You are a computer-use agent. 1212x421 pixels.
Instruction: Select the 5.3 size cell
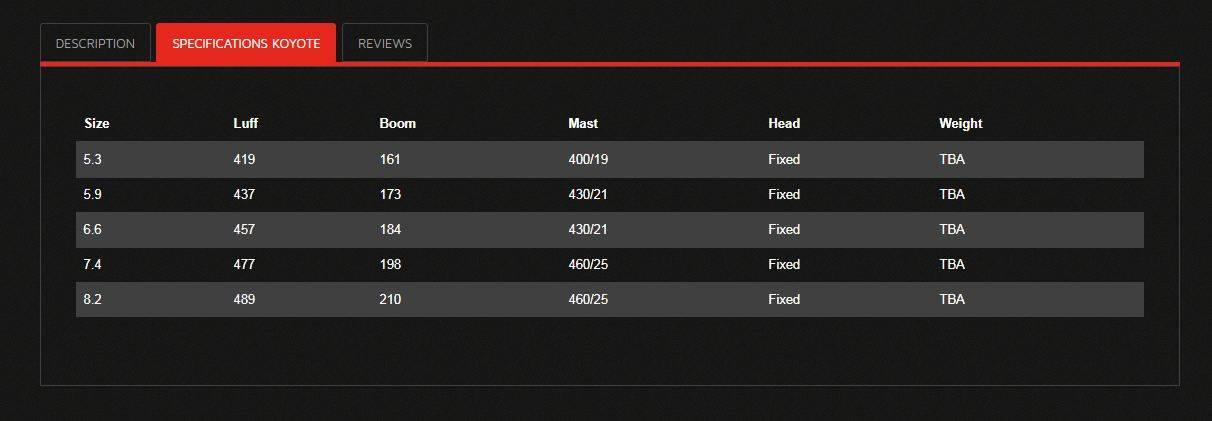pyautogui.click(x=93, y=160)
